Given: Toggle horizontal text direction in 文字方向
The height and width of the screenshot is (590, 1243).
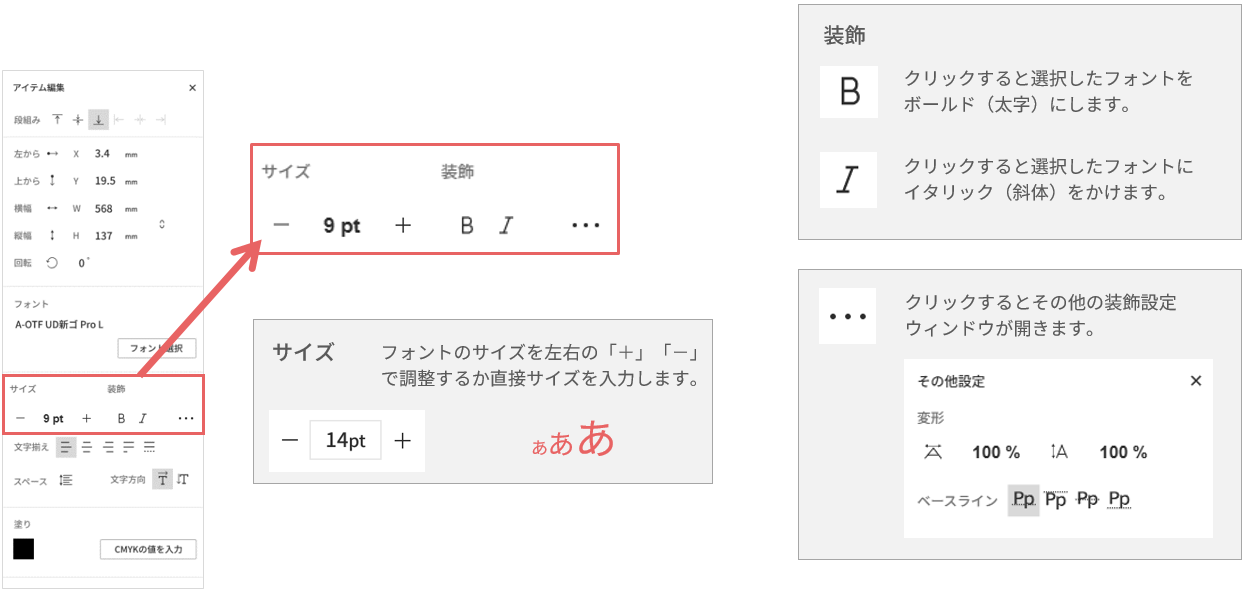Looking at the screenshot, I should click(x=162, y=480).
